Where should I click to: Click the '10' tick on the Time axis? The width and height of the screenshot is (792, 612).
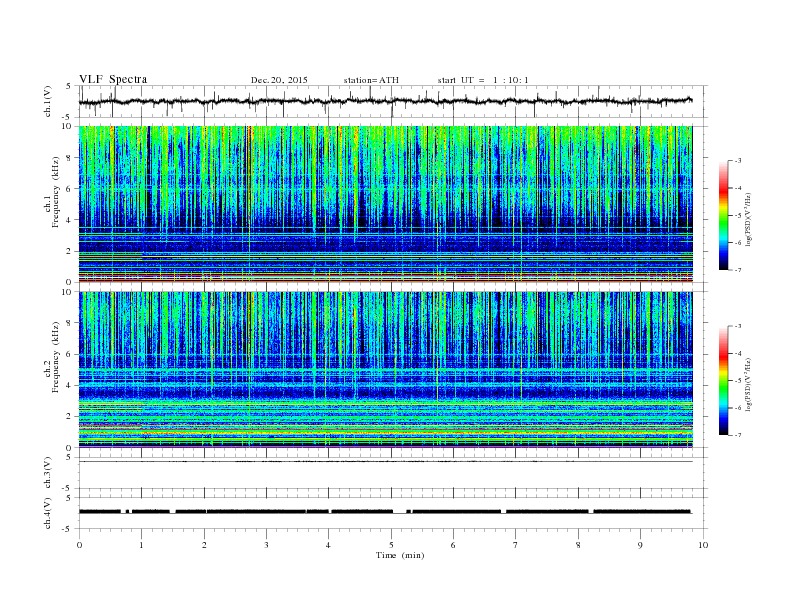pyautogui.click(x=703, y=545)
